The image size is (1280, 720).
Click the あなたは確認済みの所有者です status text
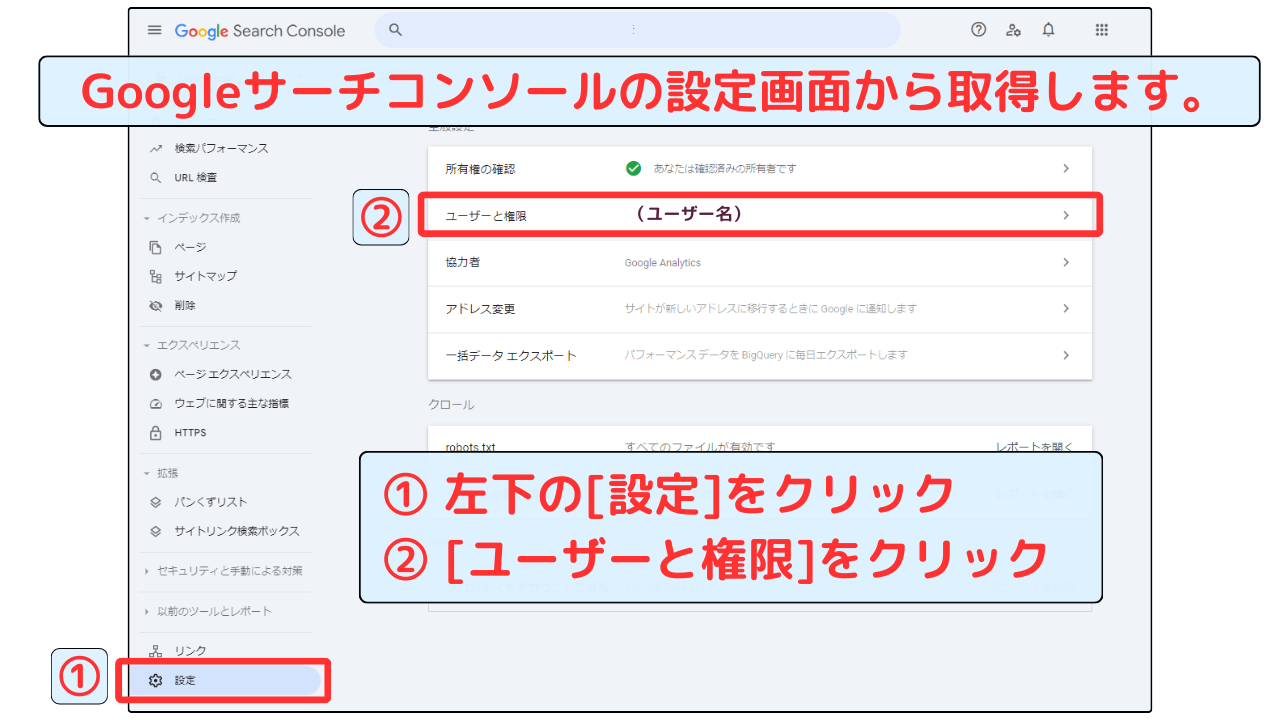coord(725,169)
